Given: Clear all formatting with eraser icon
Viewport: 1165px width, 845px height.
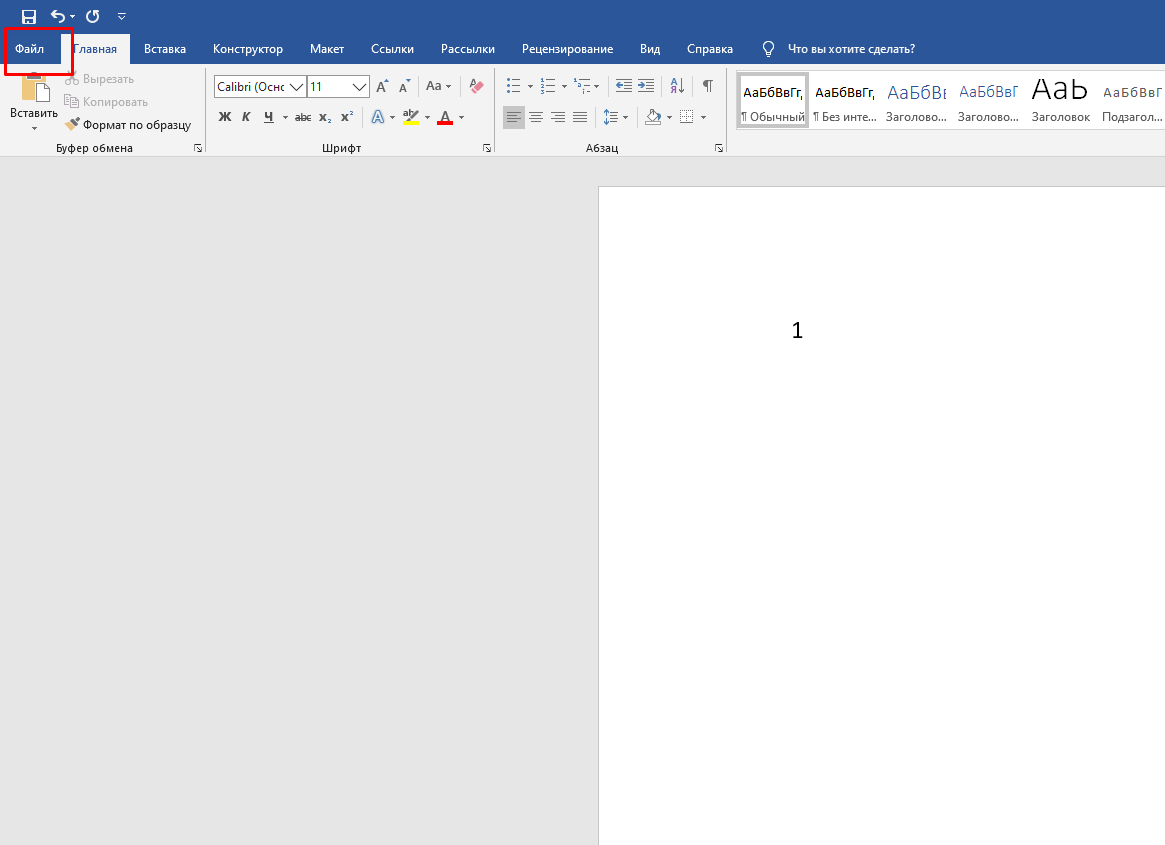Looking at the screenshot, I should (x=476, y=87).
